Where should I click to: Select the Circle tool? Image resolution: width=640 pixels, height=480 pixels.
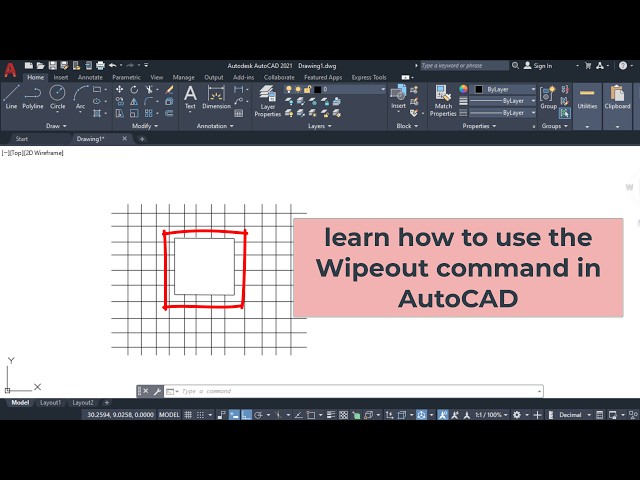coord(58,97)
